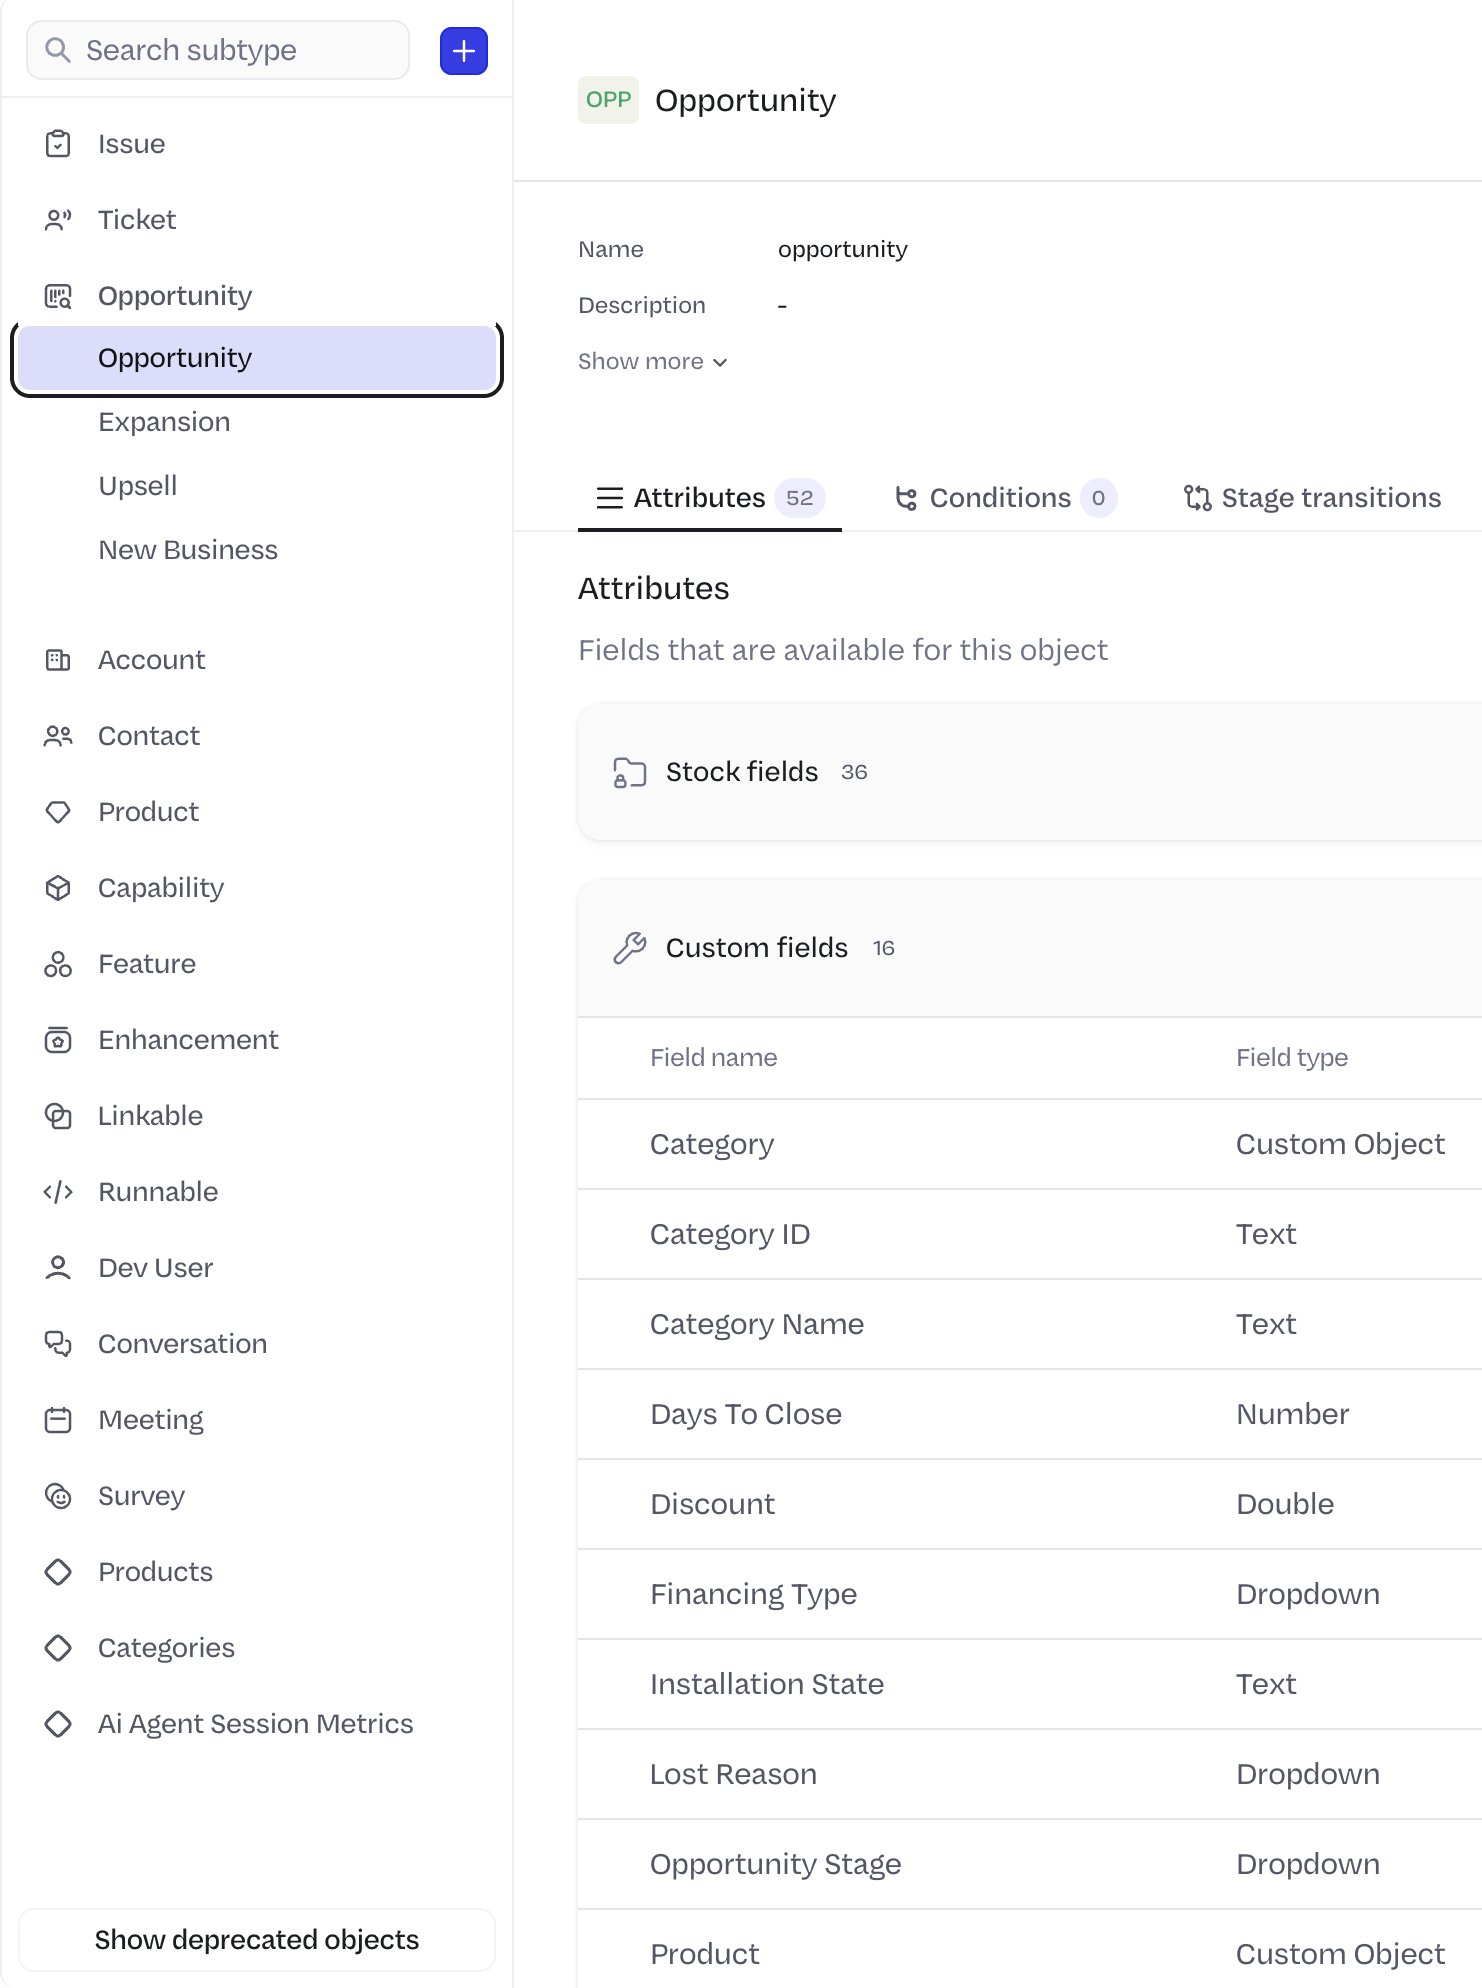Click the blue plus add-subtype button

click(464, 51)
